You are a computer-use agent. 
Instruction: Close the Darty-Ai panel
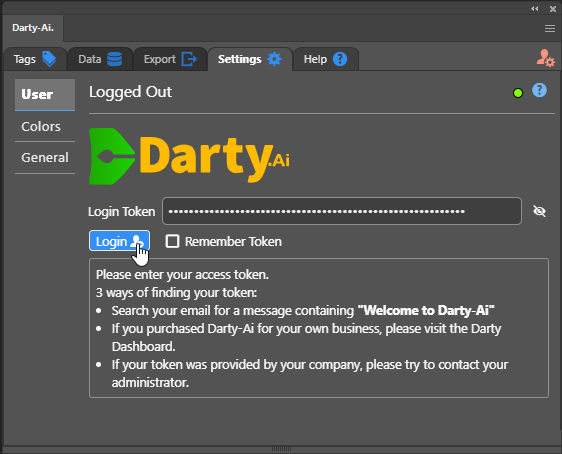click(553, 9)
